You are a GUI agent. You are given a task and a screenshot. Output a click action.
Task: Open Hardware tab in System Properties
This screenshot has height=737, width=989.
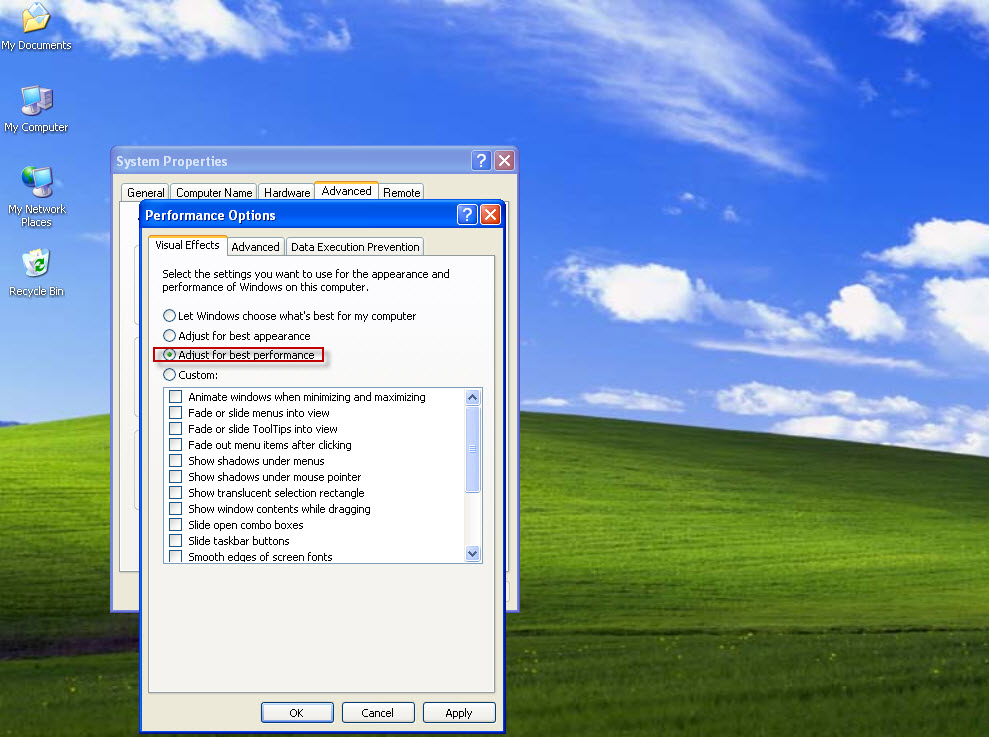[287, 192]
